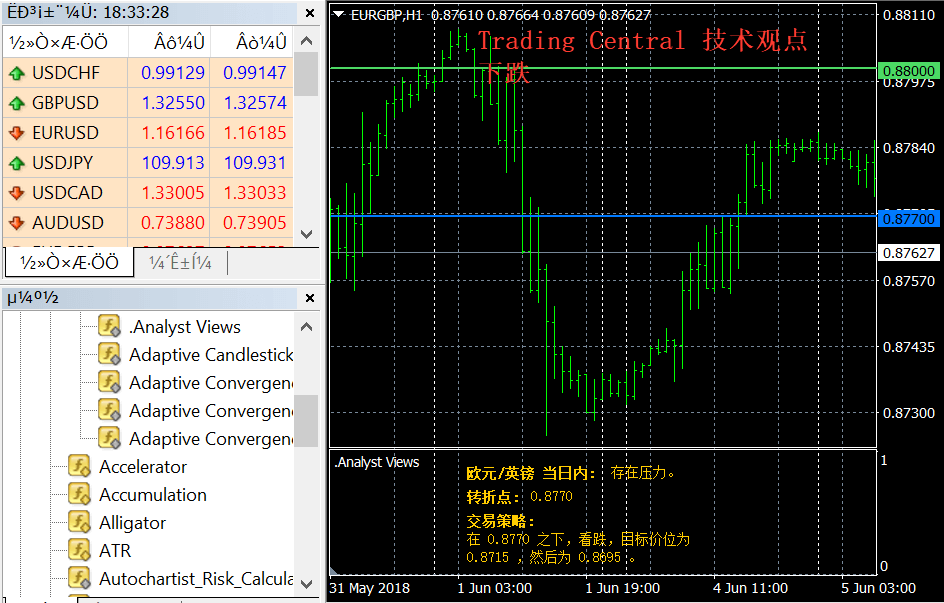Select the Accumulation indicator
944x603 pixels.
153,495
